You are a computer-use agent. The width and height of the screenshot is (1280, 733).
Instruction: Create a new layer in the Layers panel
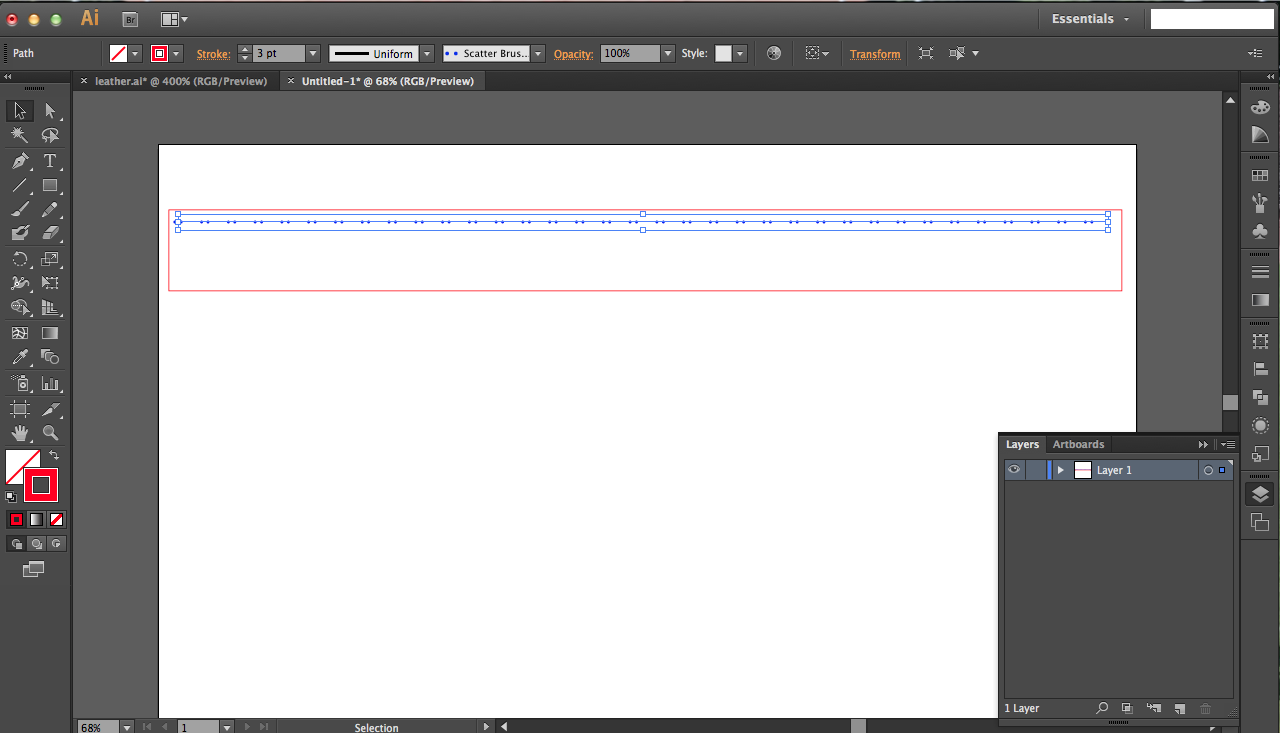click(x=1179, y=708)
